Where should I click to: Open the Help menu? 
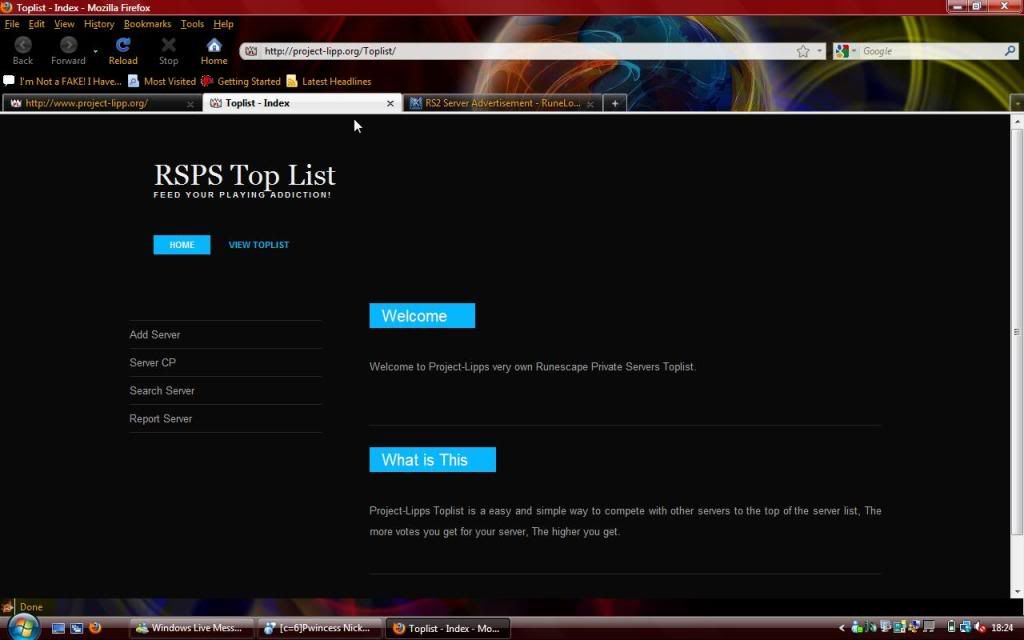tap(223, 24)
